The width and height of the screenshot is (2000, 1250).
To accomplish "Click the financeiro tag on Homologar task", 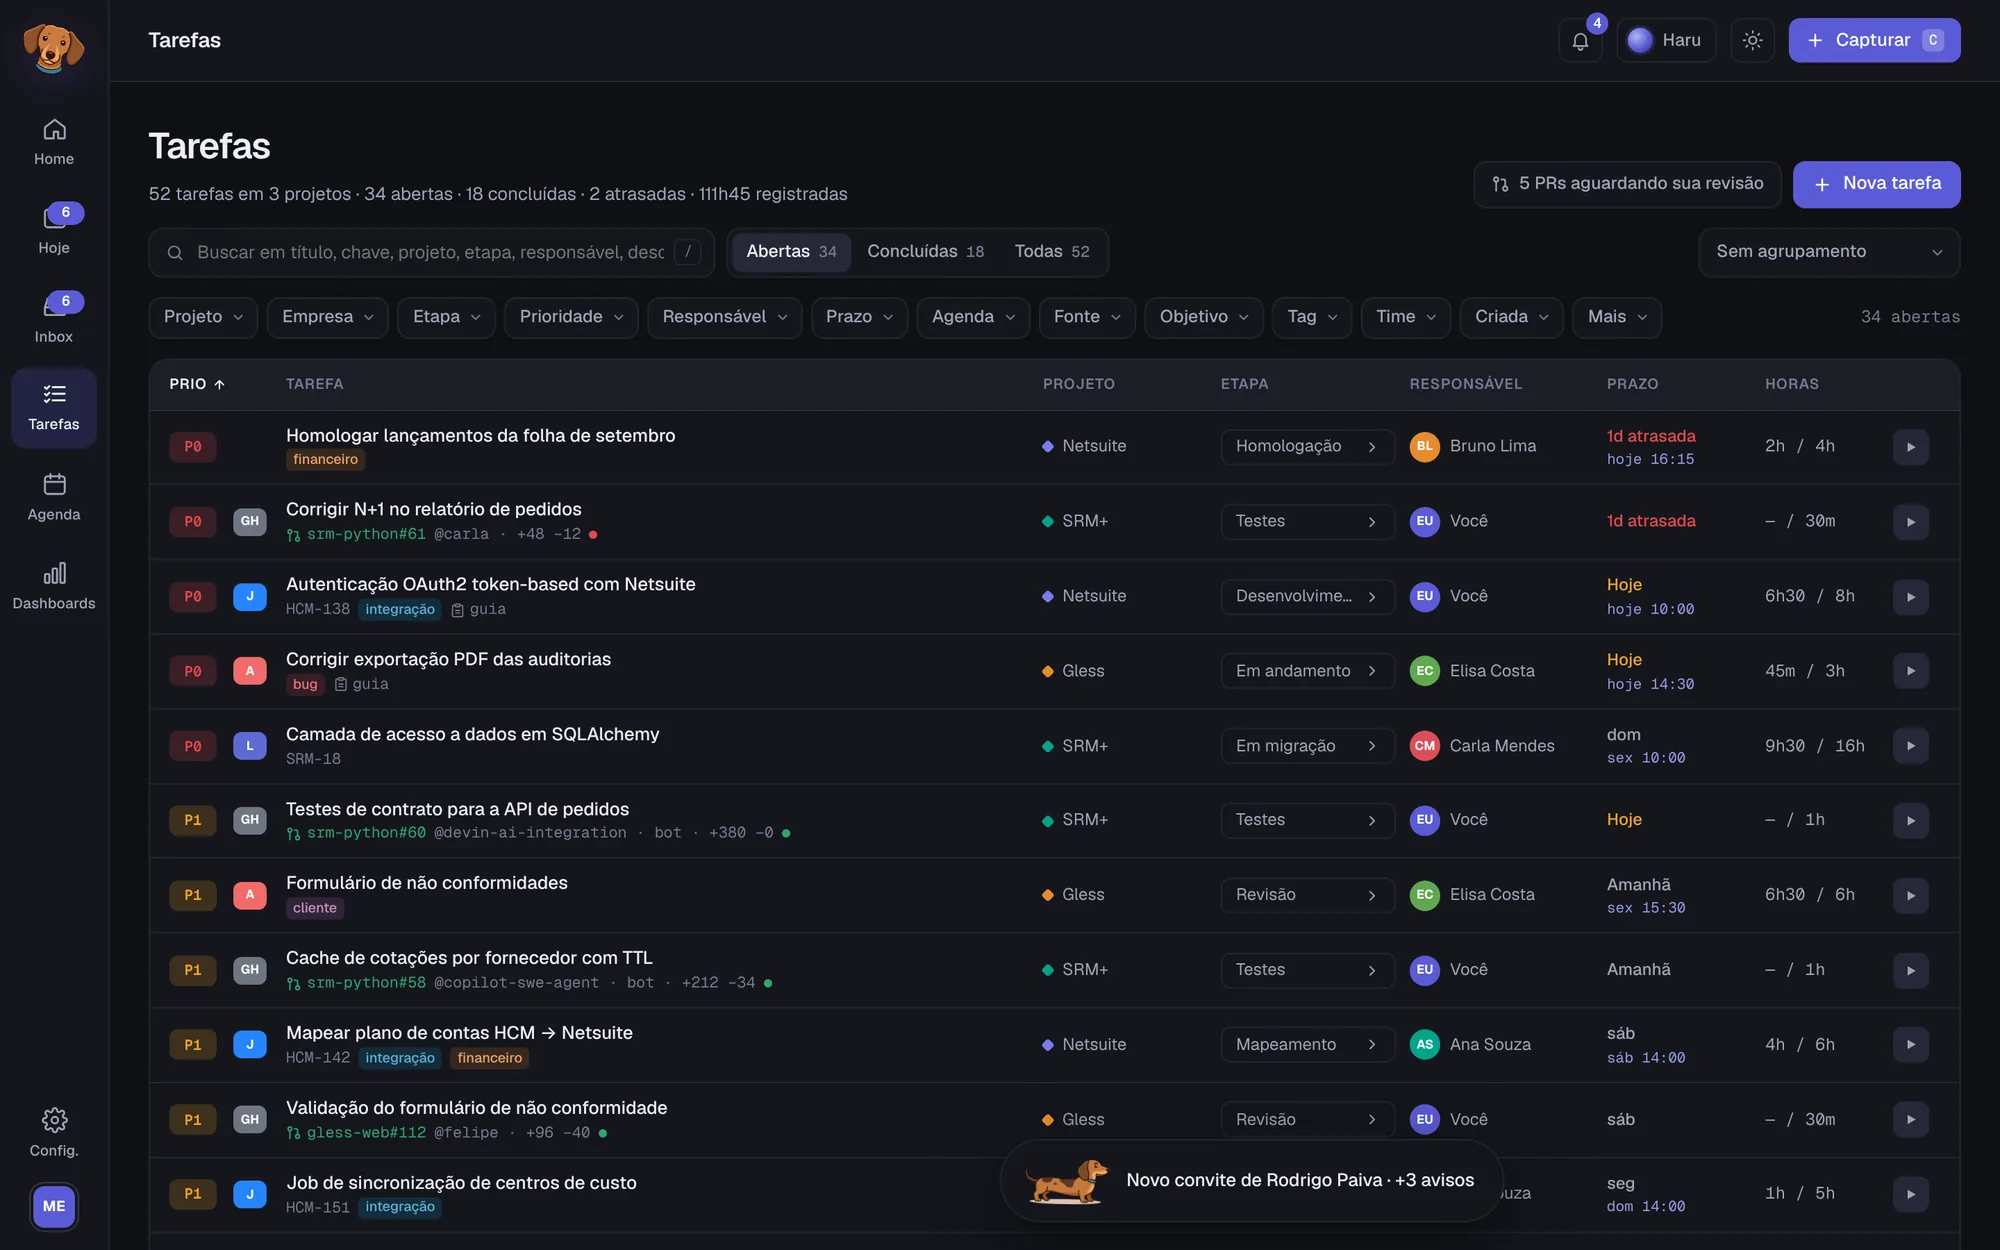I will click(325, 460).
